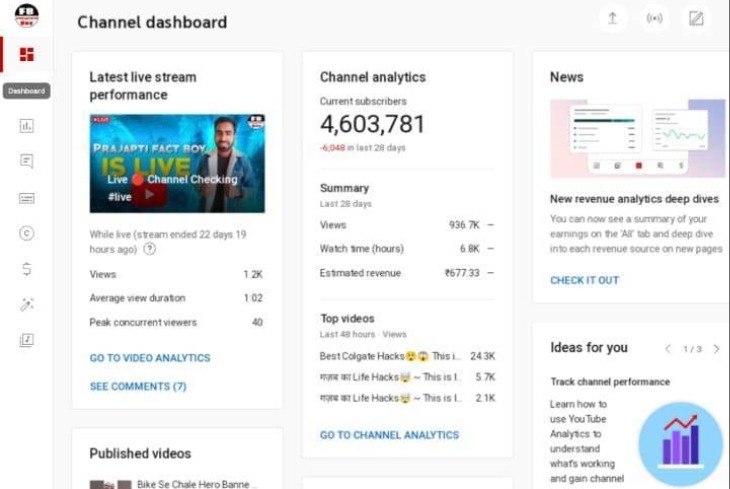Click the Views 936.7K summary row
The width and height of the screenshot is (730, 489).
tap(406, 225)
